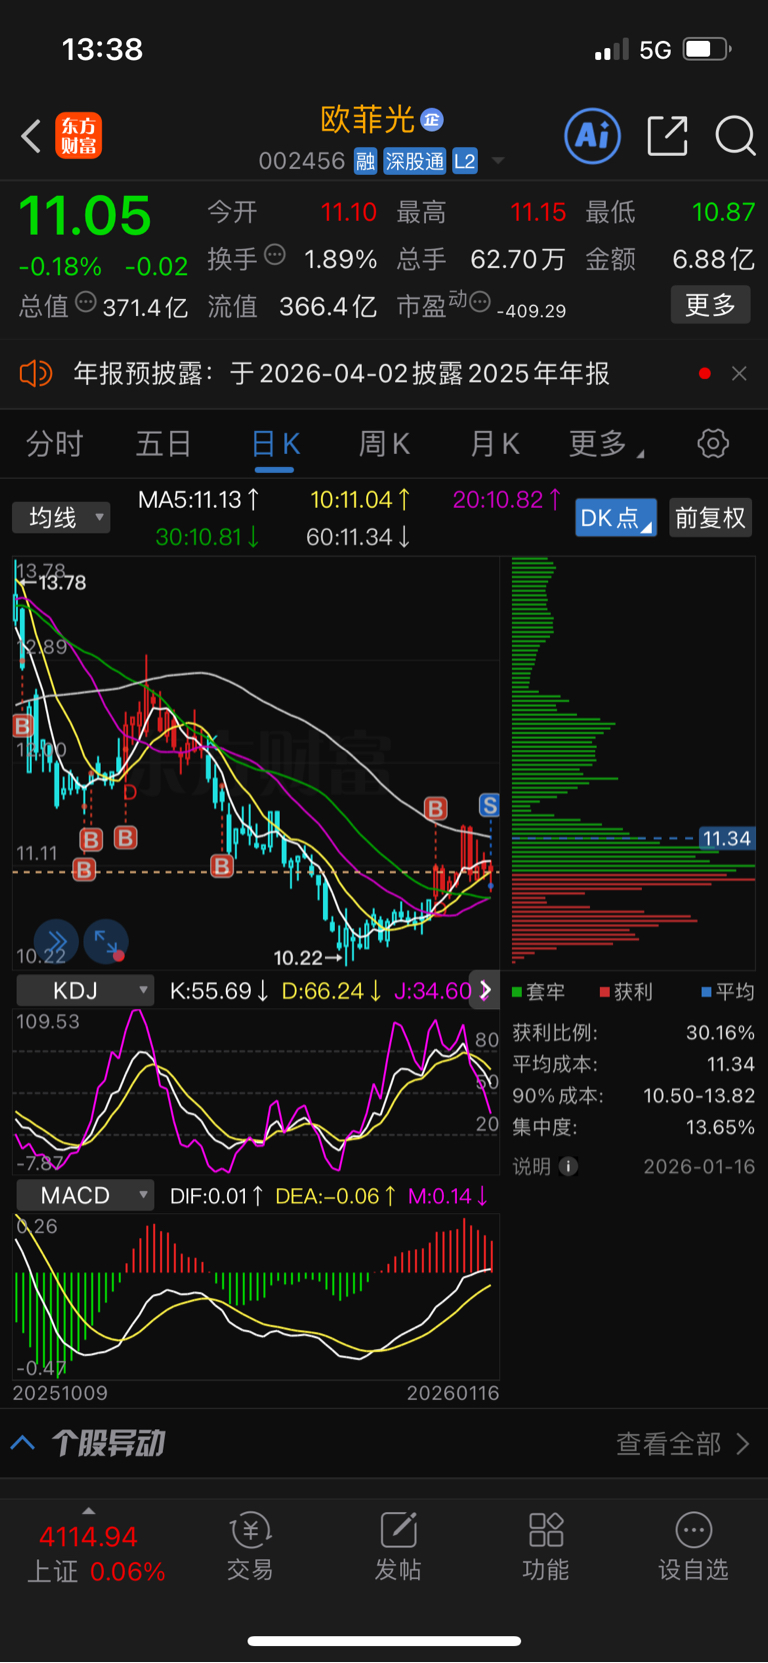
Task: Tap the red dot on the notice bar
Action: (705, 373)
